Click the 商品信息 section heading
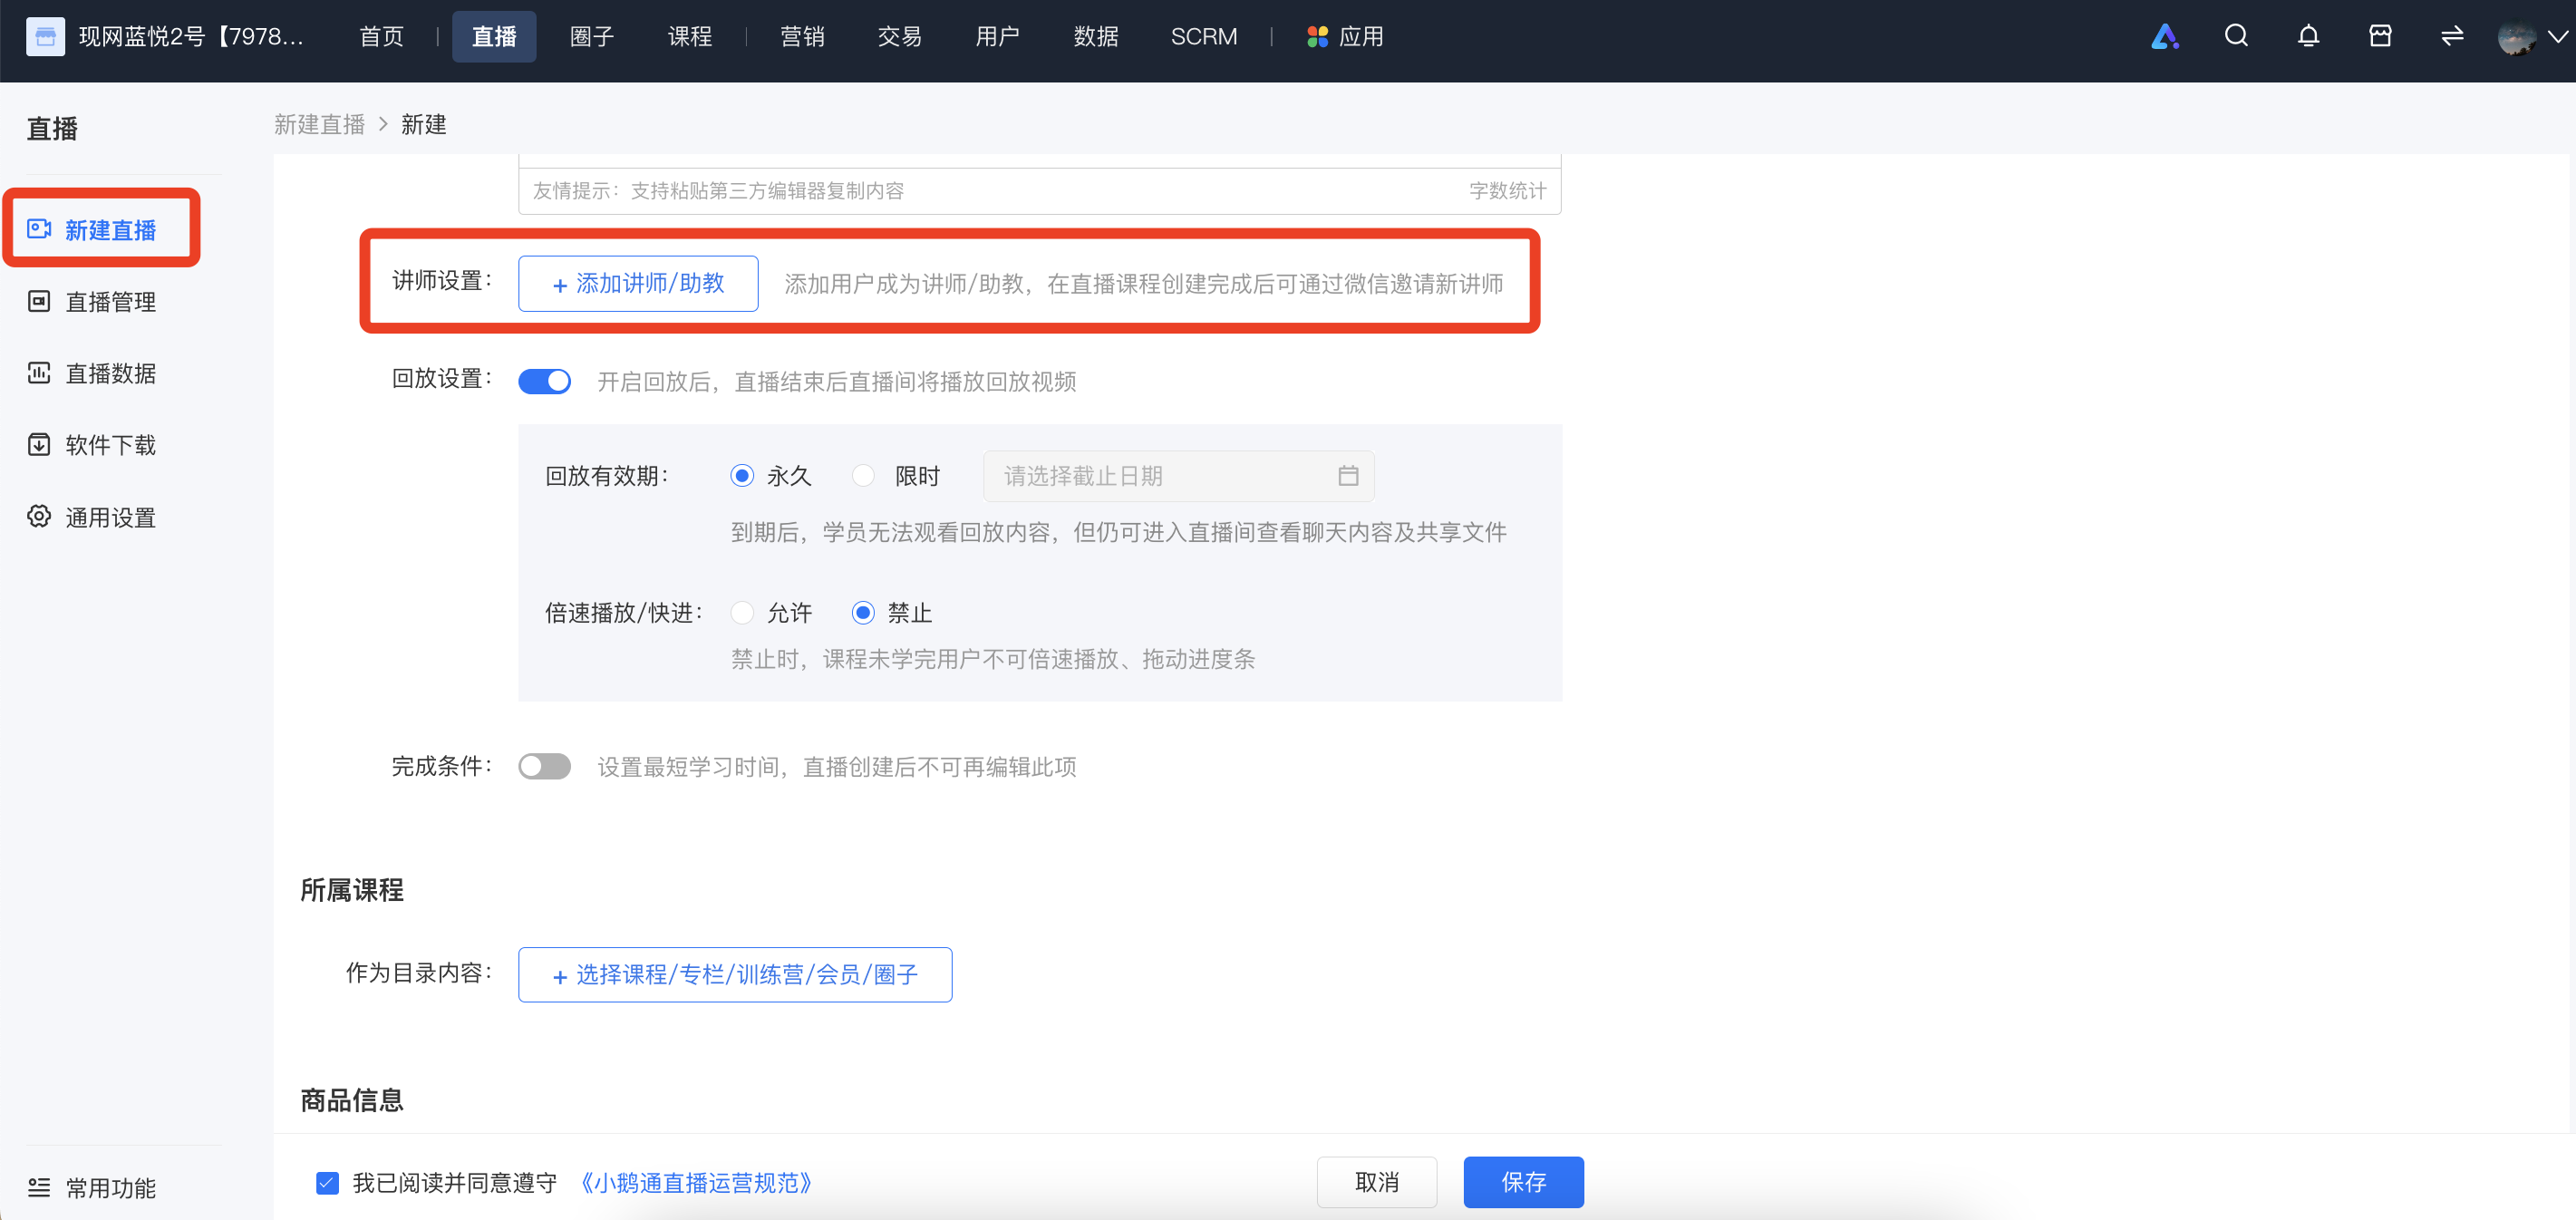Screen dimensions: 2576x1220 [x=352, y=1100]
